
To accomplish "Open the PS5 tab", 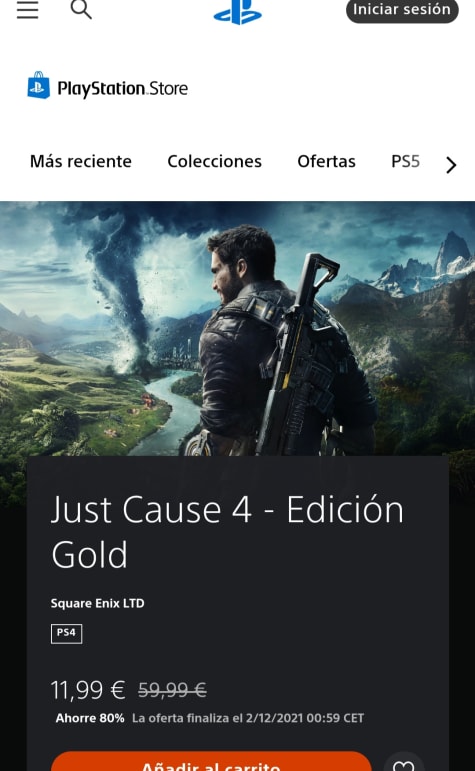I will coord(405,161).
